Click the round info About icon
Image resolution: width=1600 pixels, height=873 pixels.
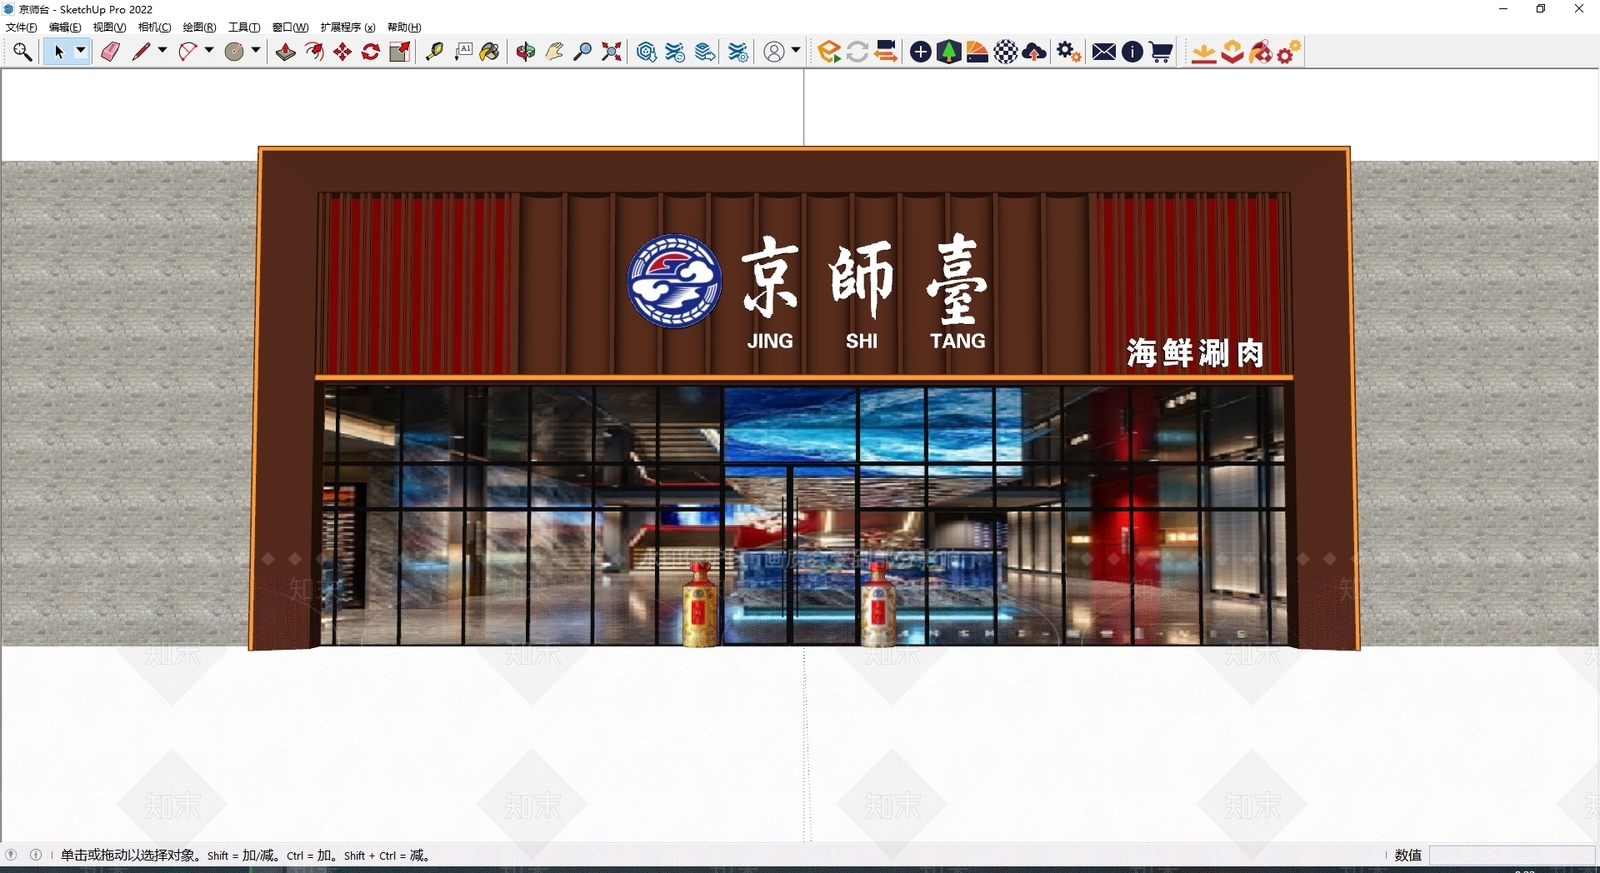click(x=1132, y=52)
